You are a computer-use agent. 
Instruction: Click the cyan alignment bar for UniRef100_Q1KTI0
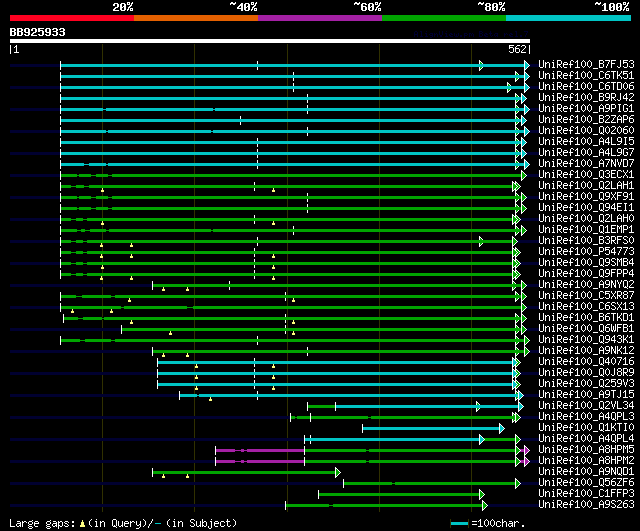[x=431, y=429]
